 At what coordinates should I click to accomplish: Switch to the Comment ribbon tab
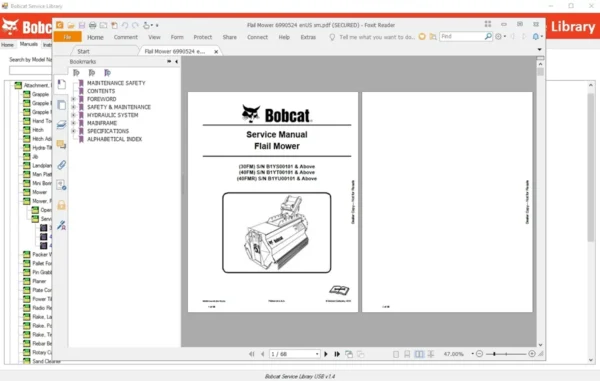click(x=126, y=37)
